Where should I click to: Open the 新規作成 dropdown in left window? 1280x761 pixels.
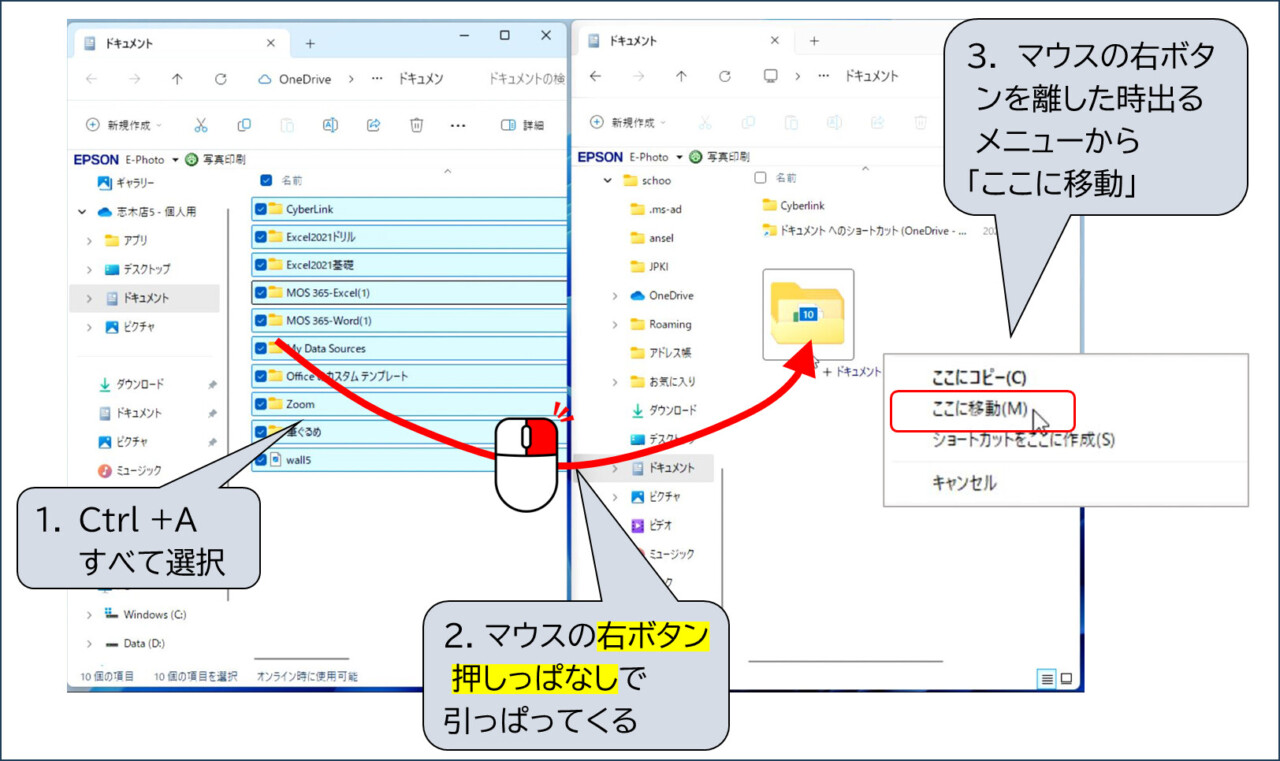click(124, 125)
